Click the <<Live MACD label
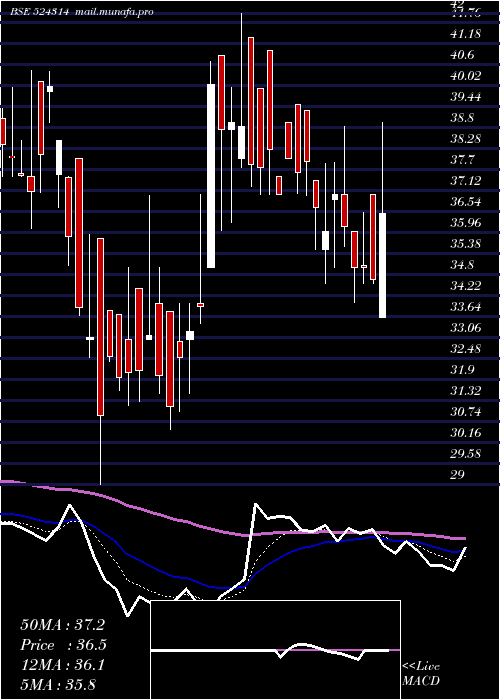This screenshot has width=500, height=700. click(x=421, y=673)
